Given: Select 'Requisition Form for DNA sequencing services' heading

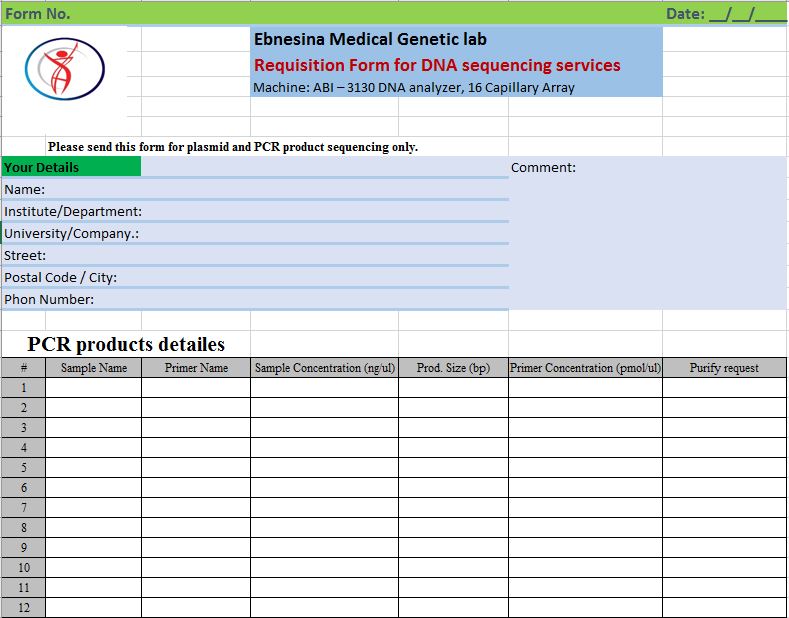Looking at the screenshot, I should (x=437, y=65).
